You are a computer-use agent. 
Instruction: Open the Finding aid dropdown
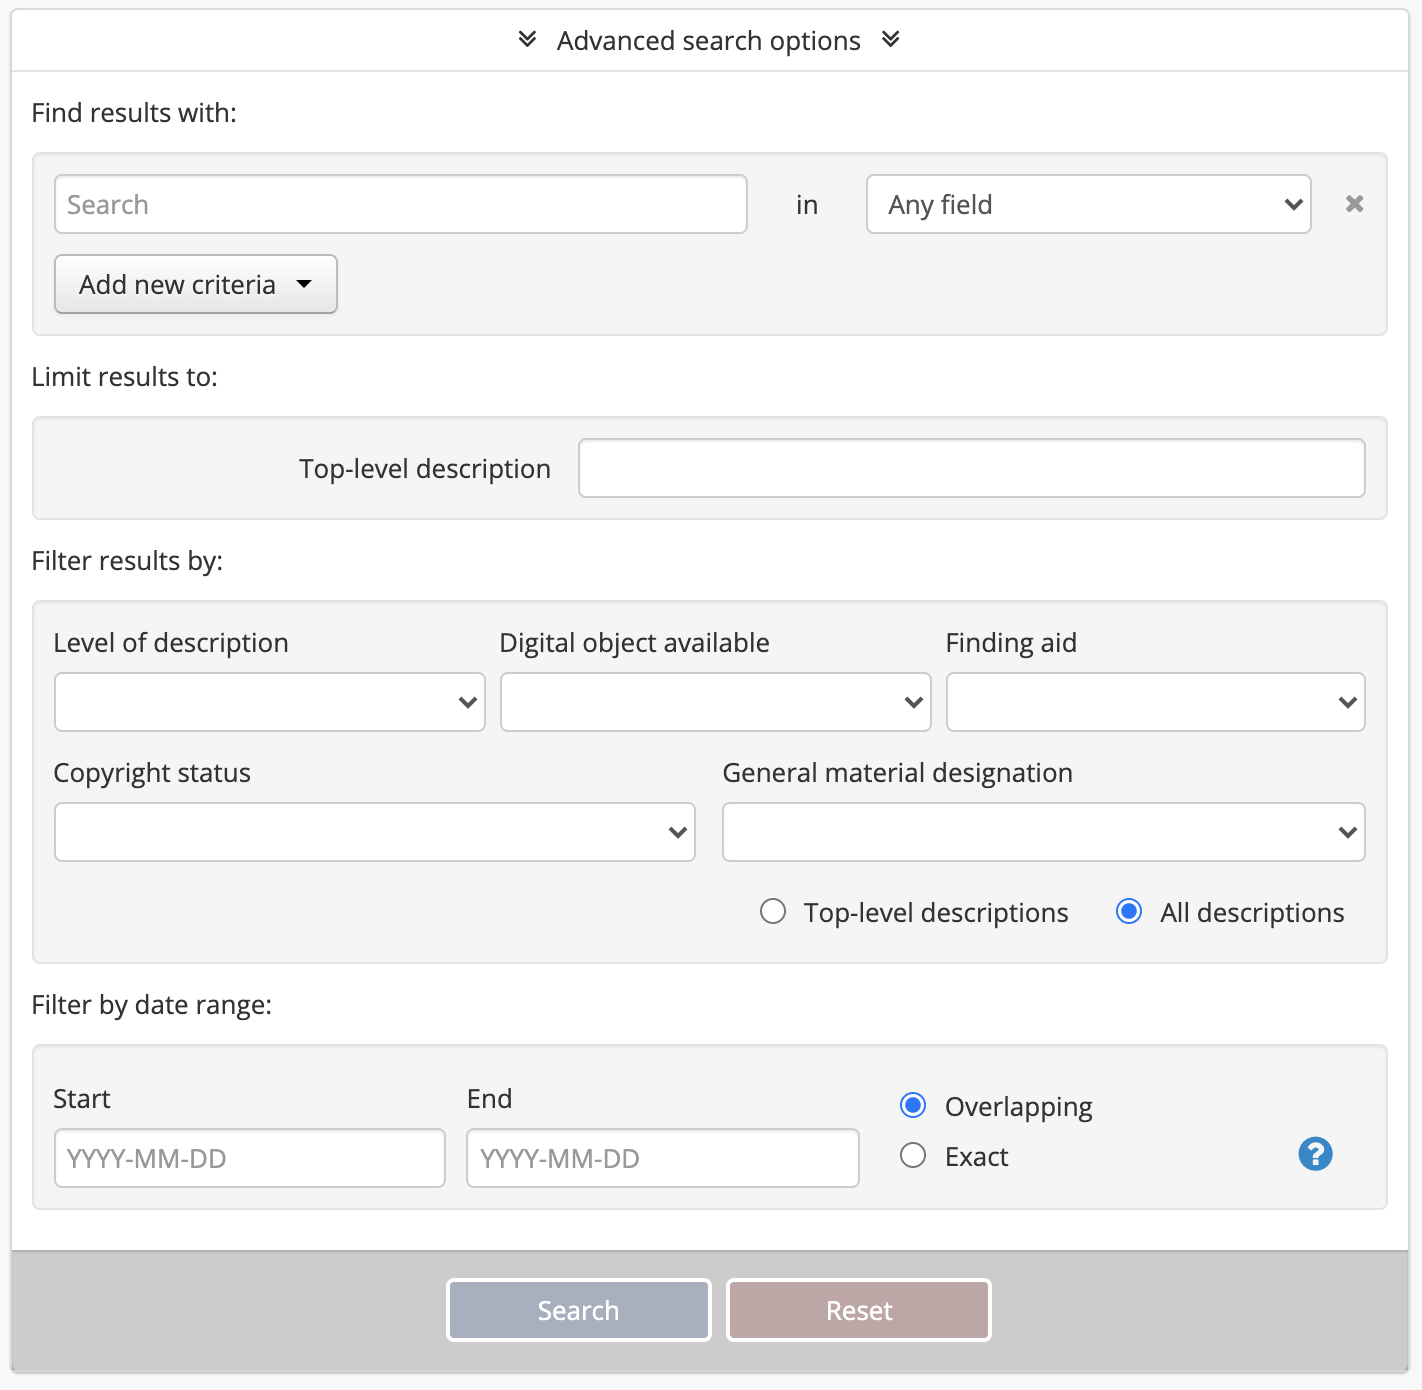pyautogui.click(x=1154, y=701)
